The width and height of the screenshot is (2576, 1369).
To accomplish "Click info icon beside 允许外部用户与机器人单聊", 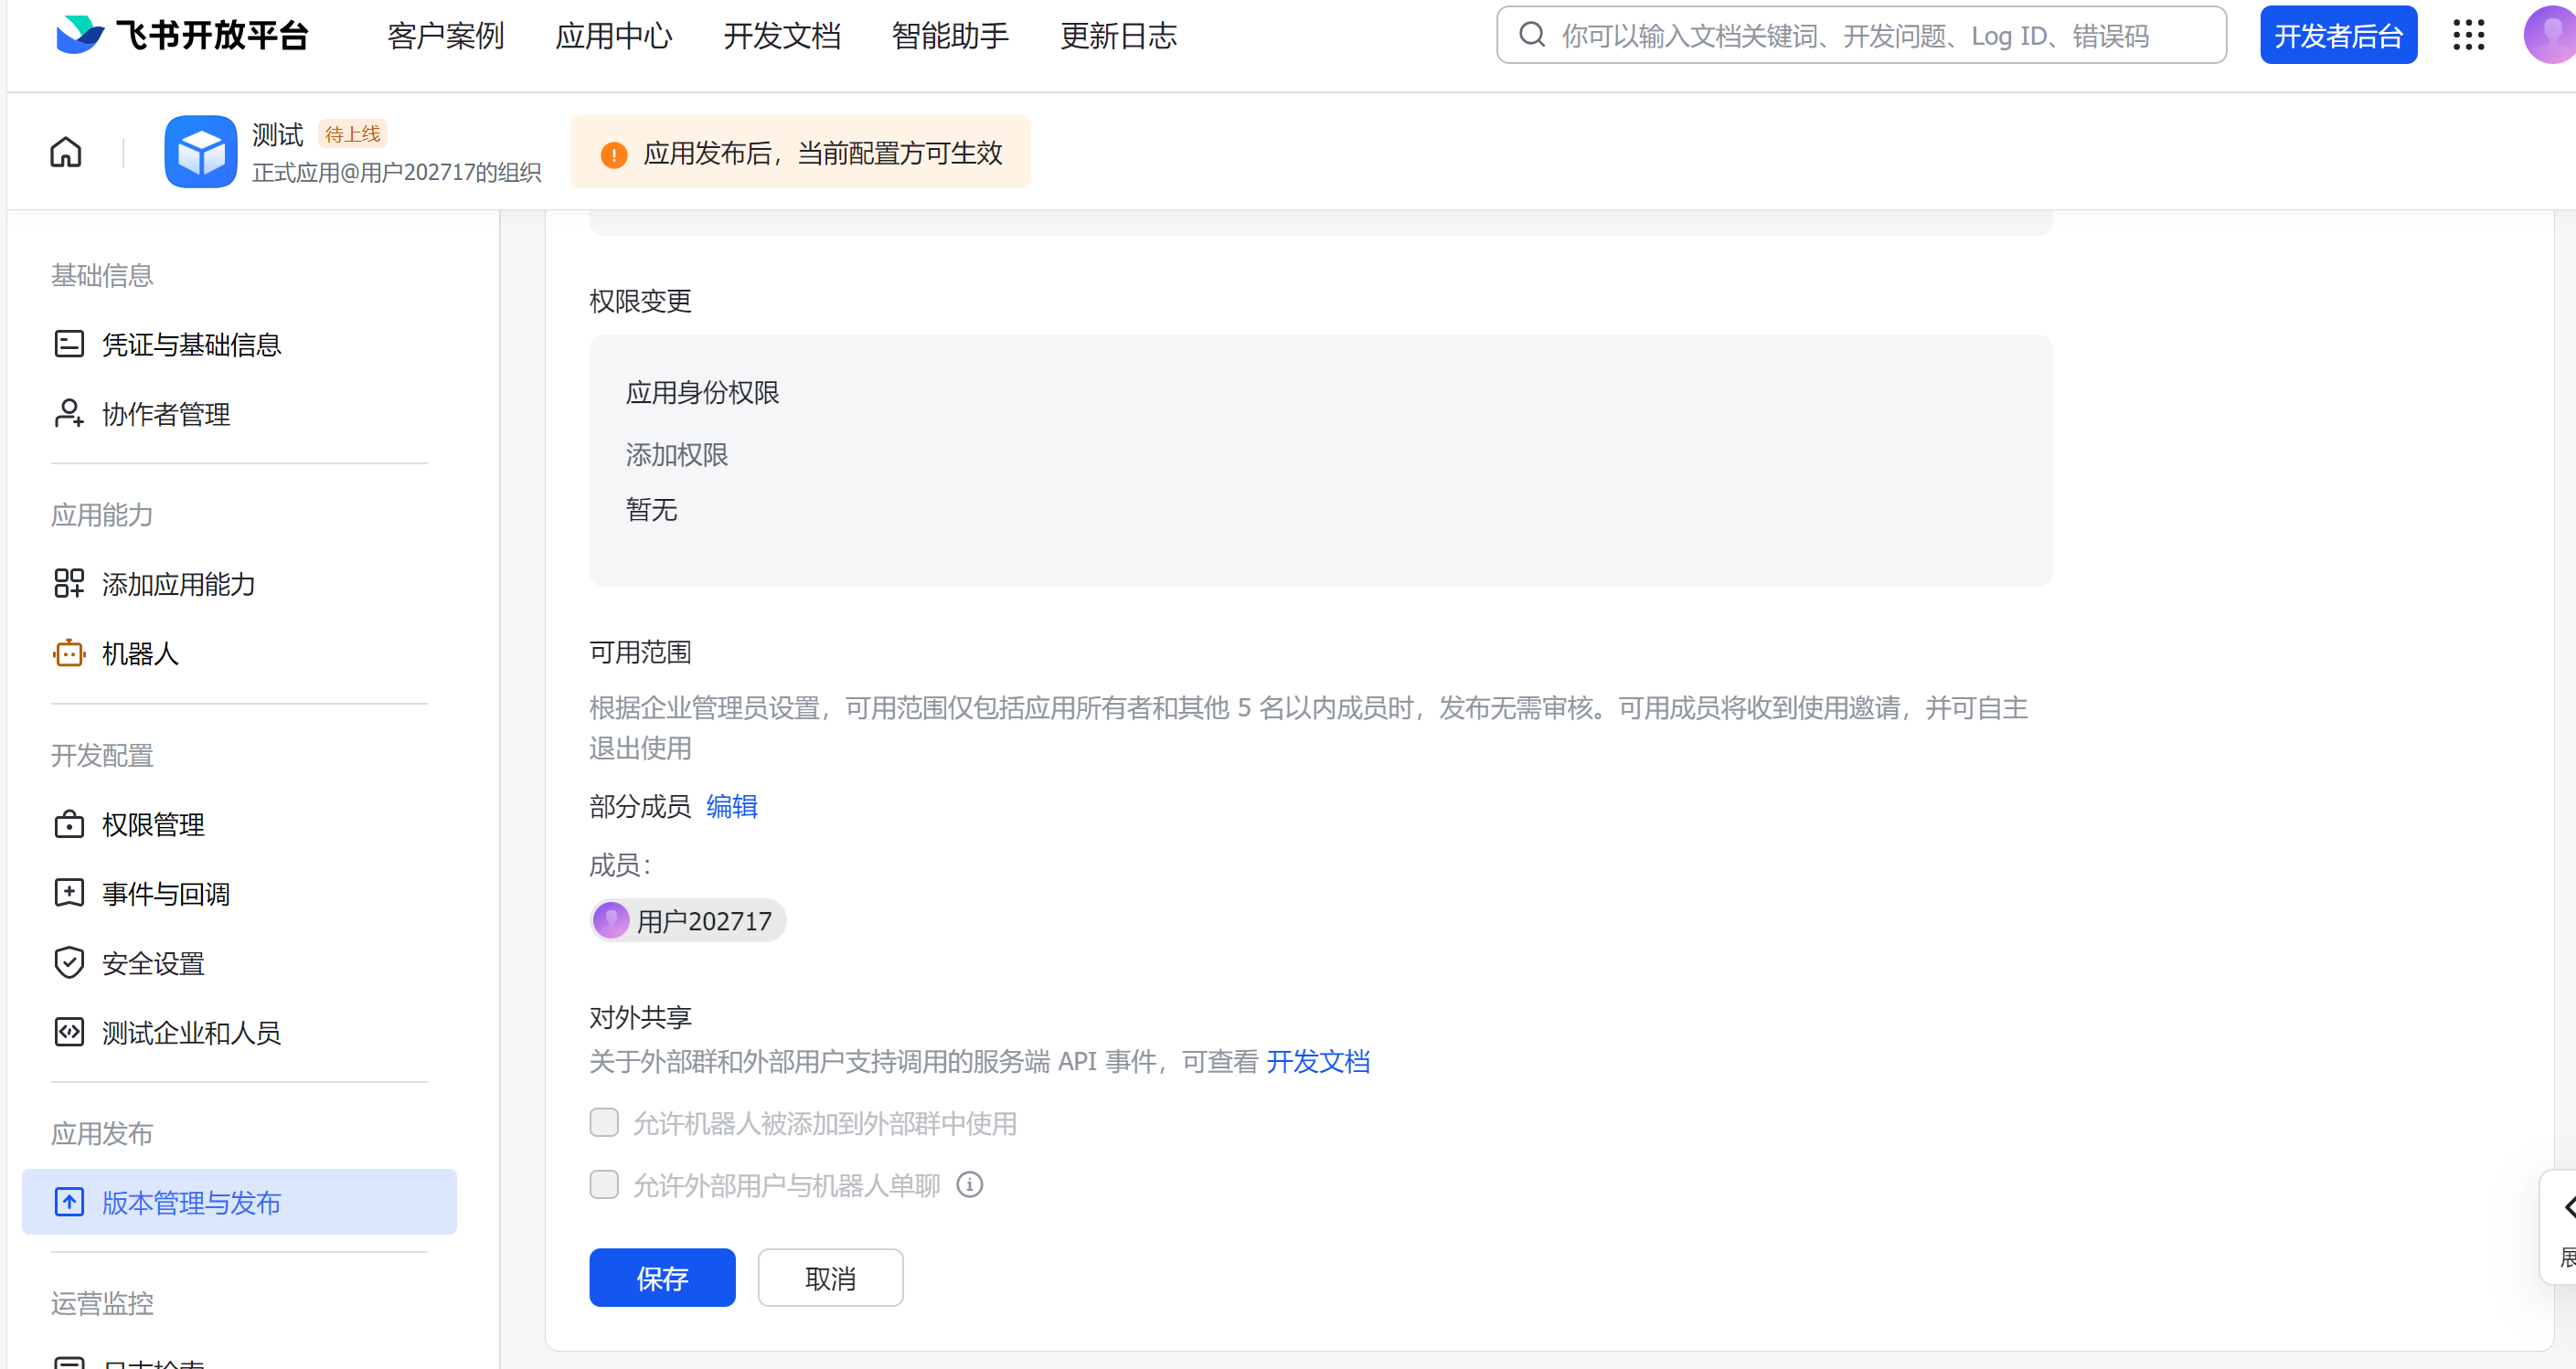I will pyautogui.click(x=969, y=1185).
